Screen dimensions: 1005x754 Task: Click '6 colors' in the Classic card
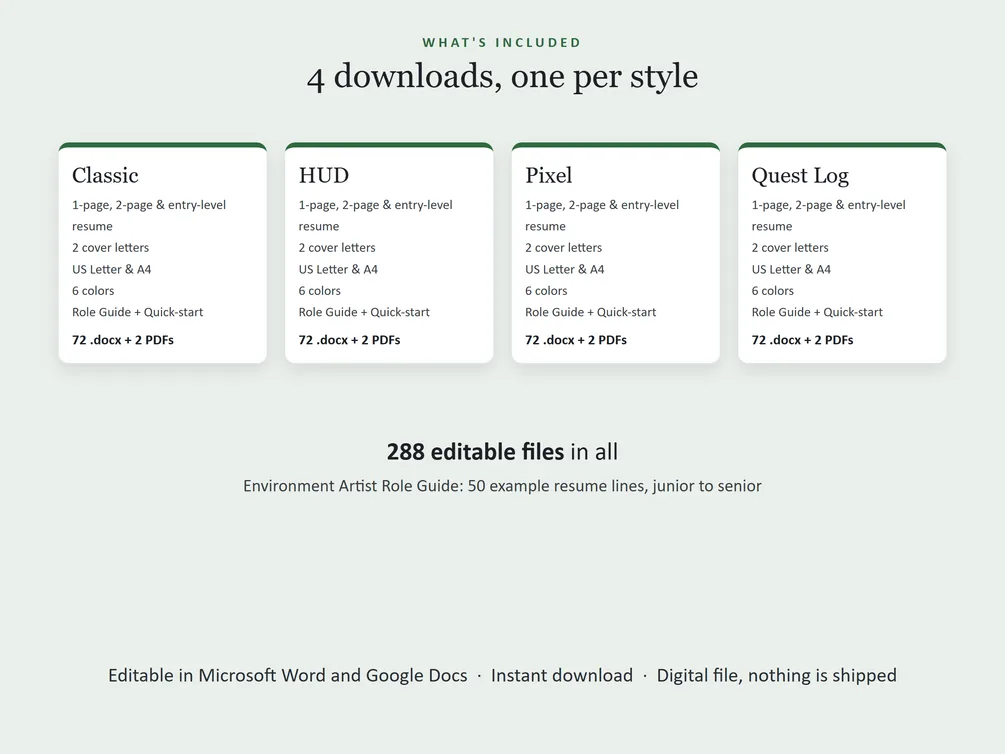pyautogui.click(x=93, y=290)
